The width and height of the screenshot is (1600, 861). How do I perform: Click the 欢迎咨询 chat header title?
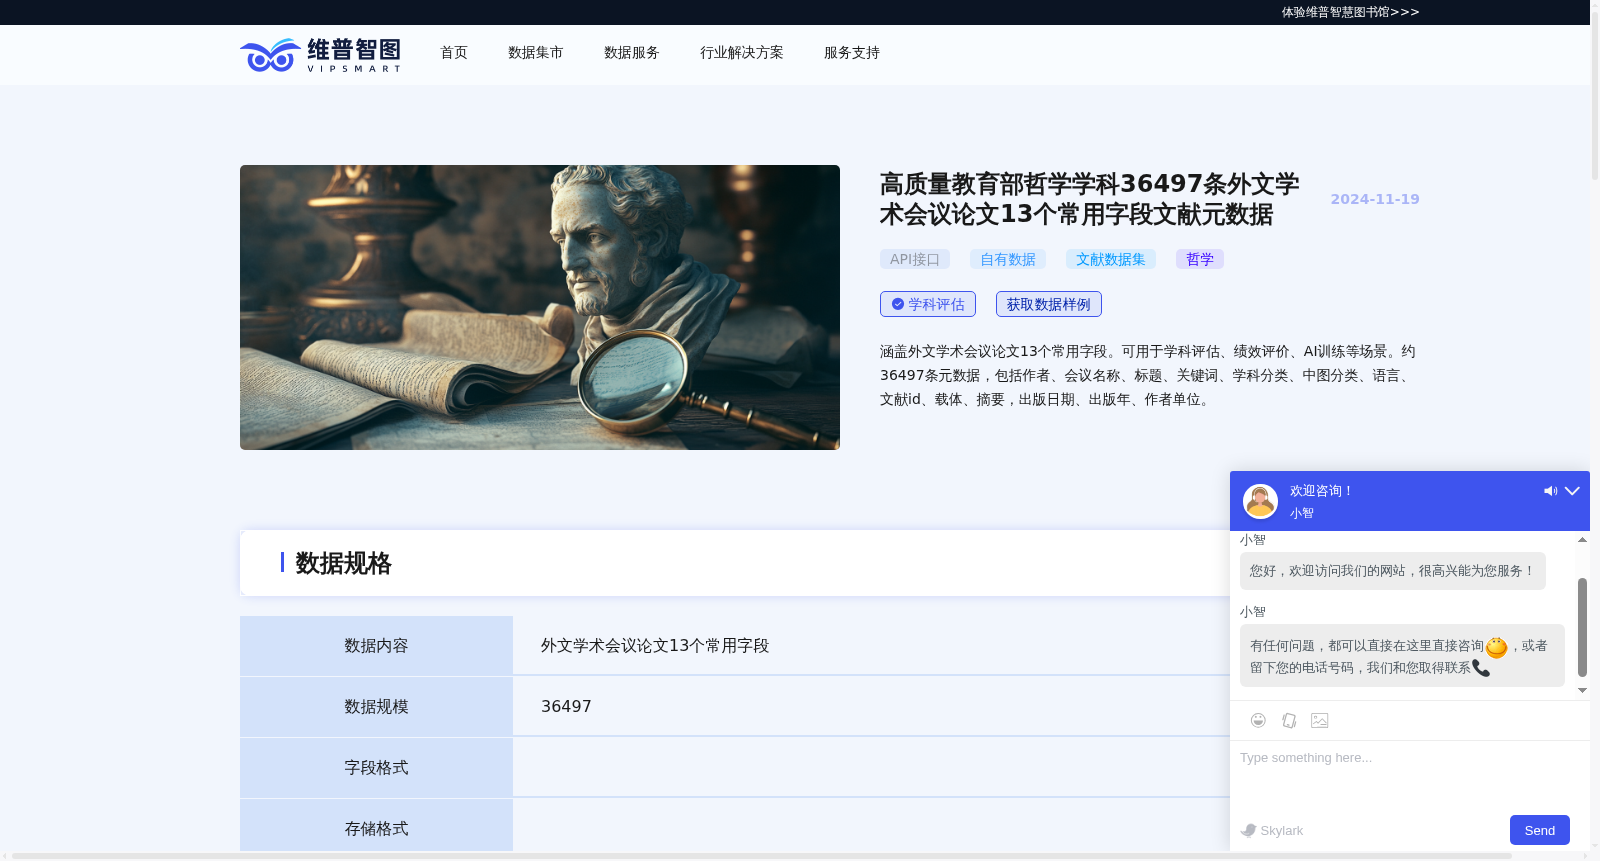point(1321,491)
